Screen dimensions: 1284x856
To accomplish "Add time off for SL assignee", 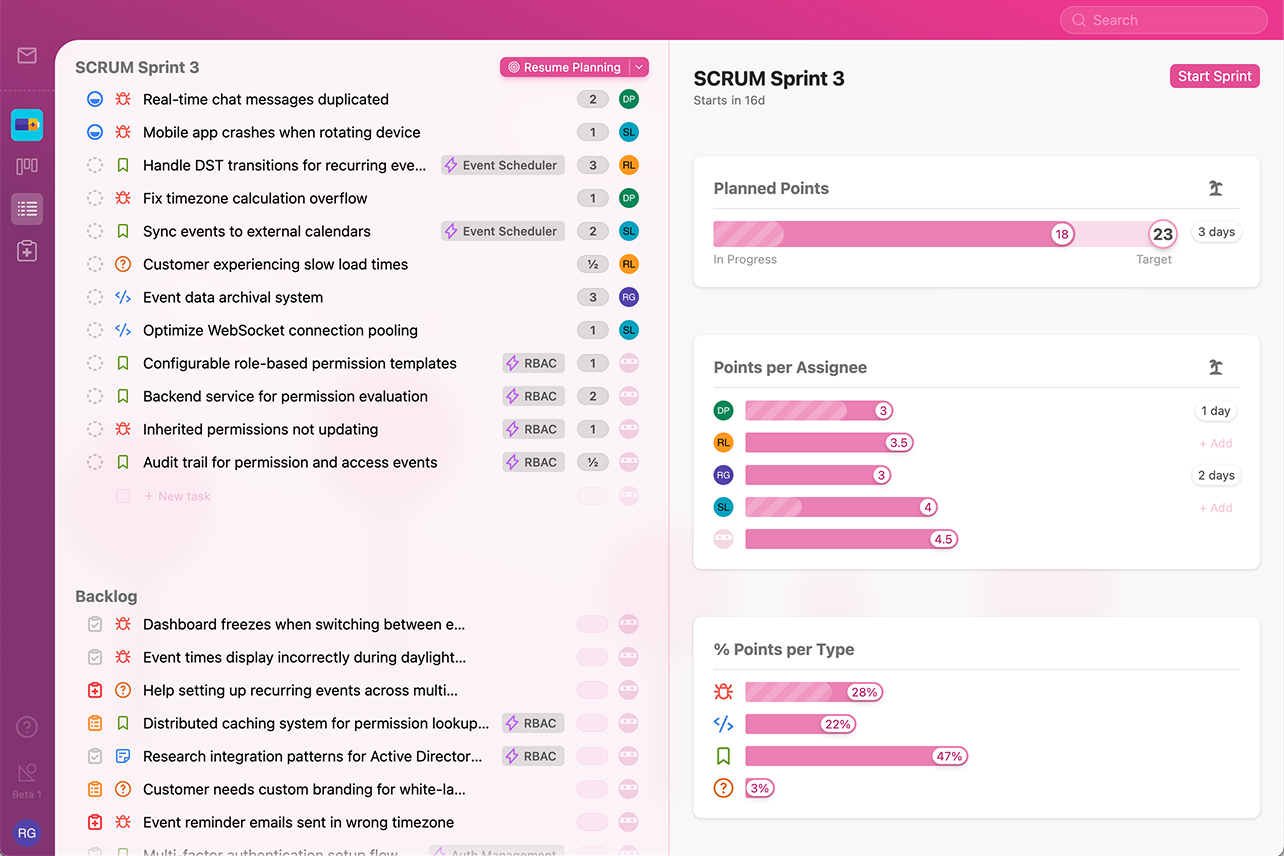I will 1216,508.
